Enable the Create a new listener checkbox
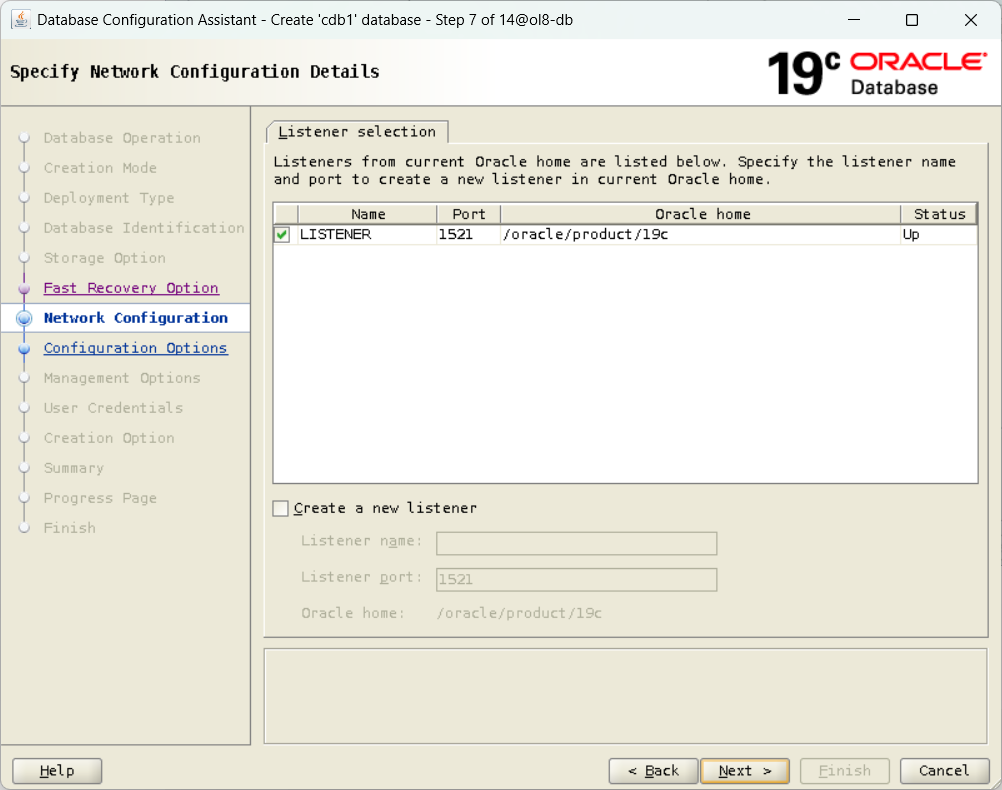This screenshot has width=1002, height=790. click(281, 508)
